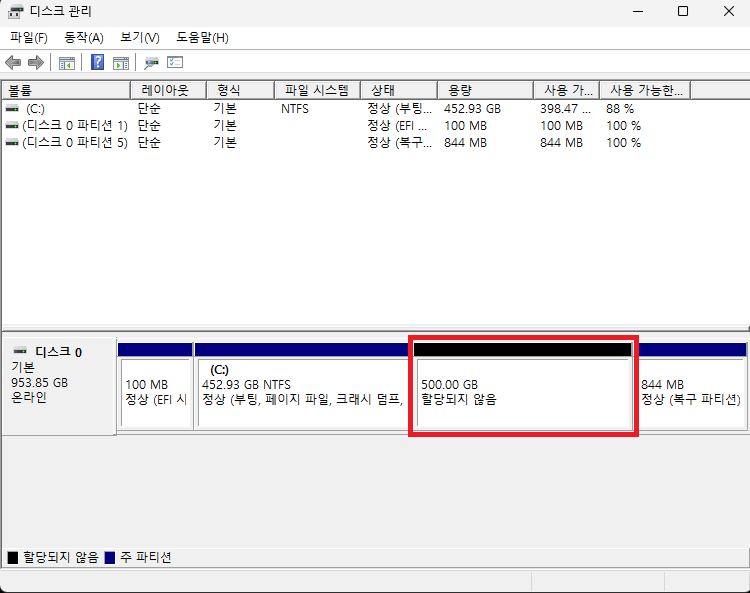
Task: Select the 디스크 0 disk label panel
Action: pyautogui.click(x=59, y=386)
